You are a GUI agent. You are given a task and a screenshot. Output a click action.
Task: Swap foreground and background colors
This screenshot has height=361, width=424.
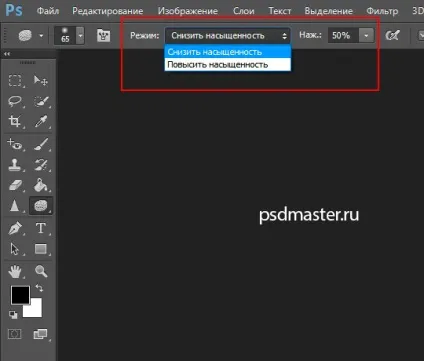[39, 288]
